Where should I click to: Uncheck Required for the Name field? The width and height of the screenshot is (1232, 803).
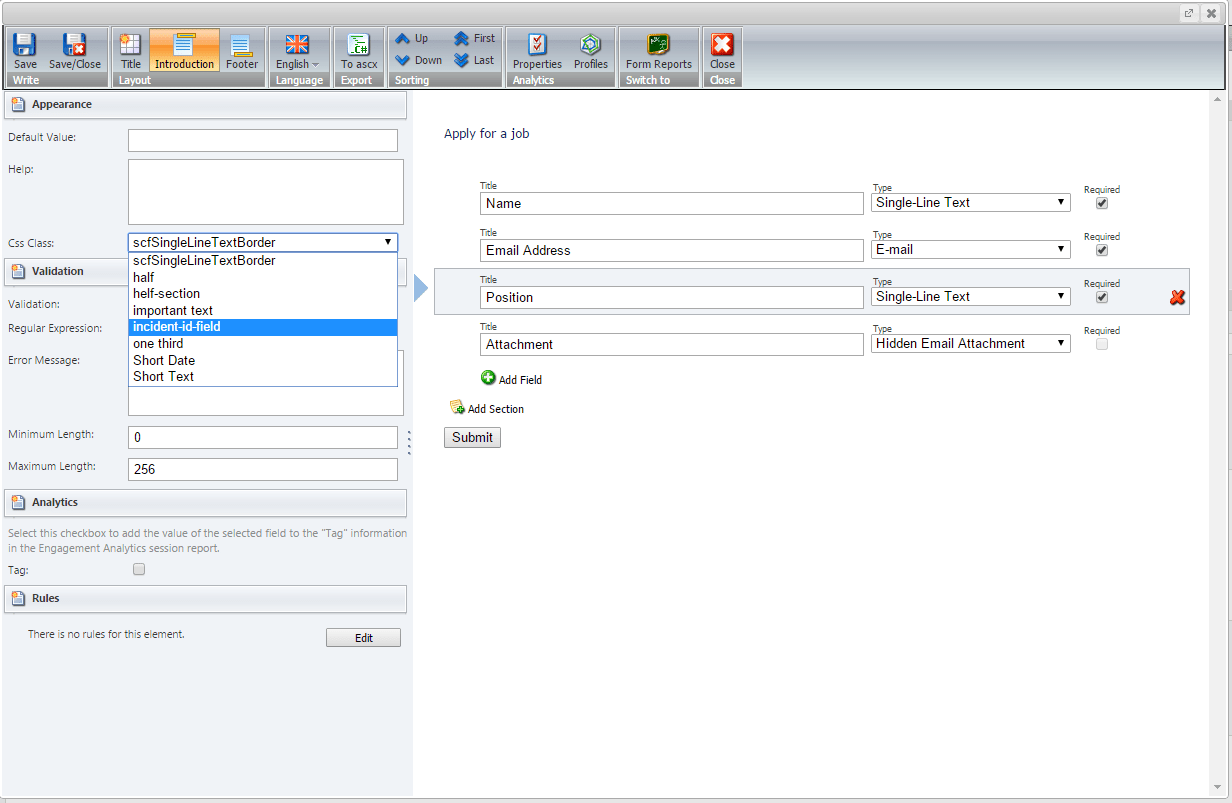[x=1101, y=203]
